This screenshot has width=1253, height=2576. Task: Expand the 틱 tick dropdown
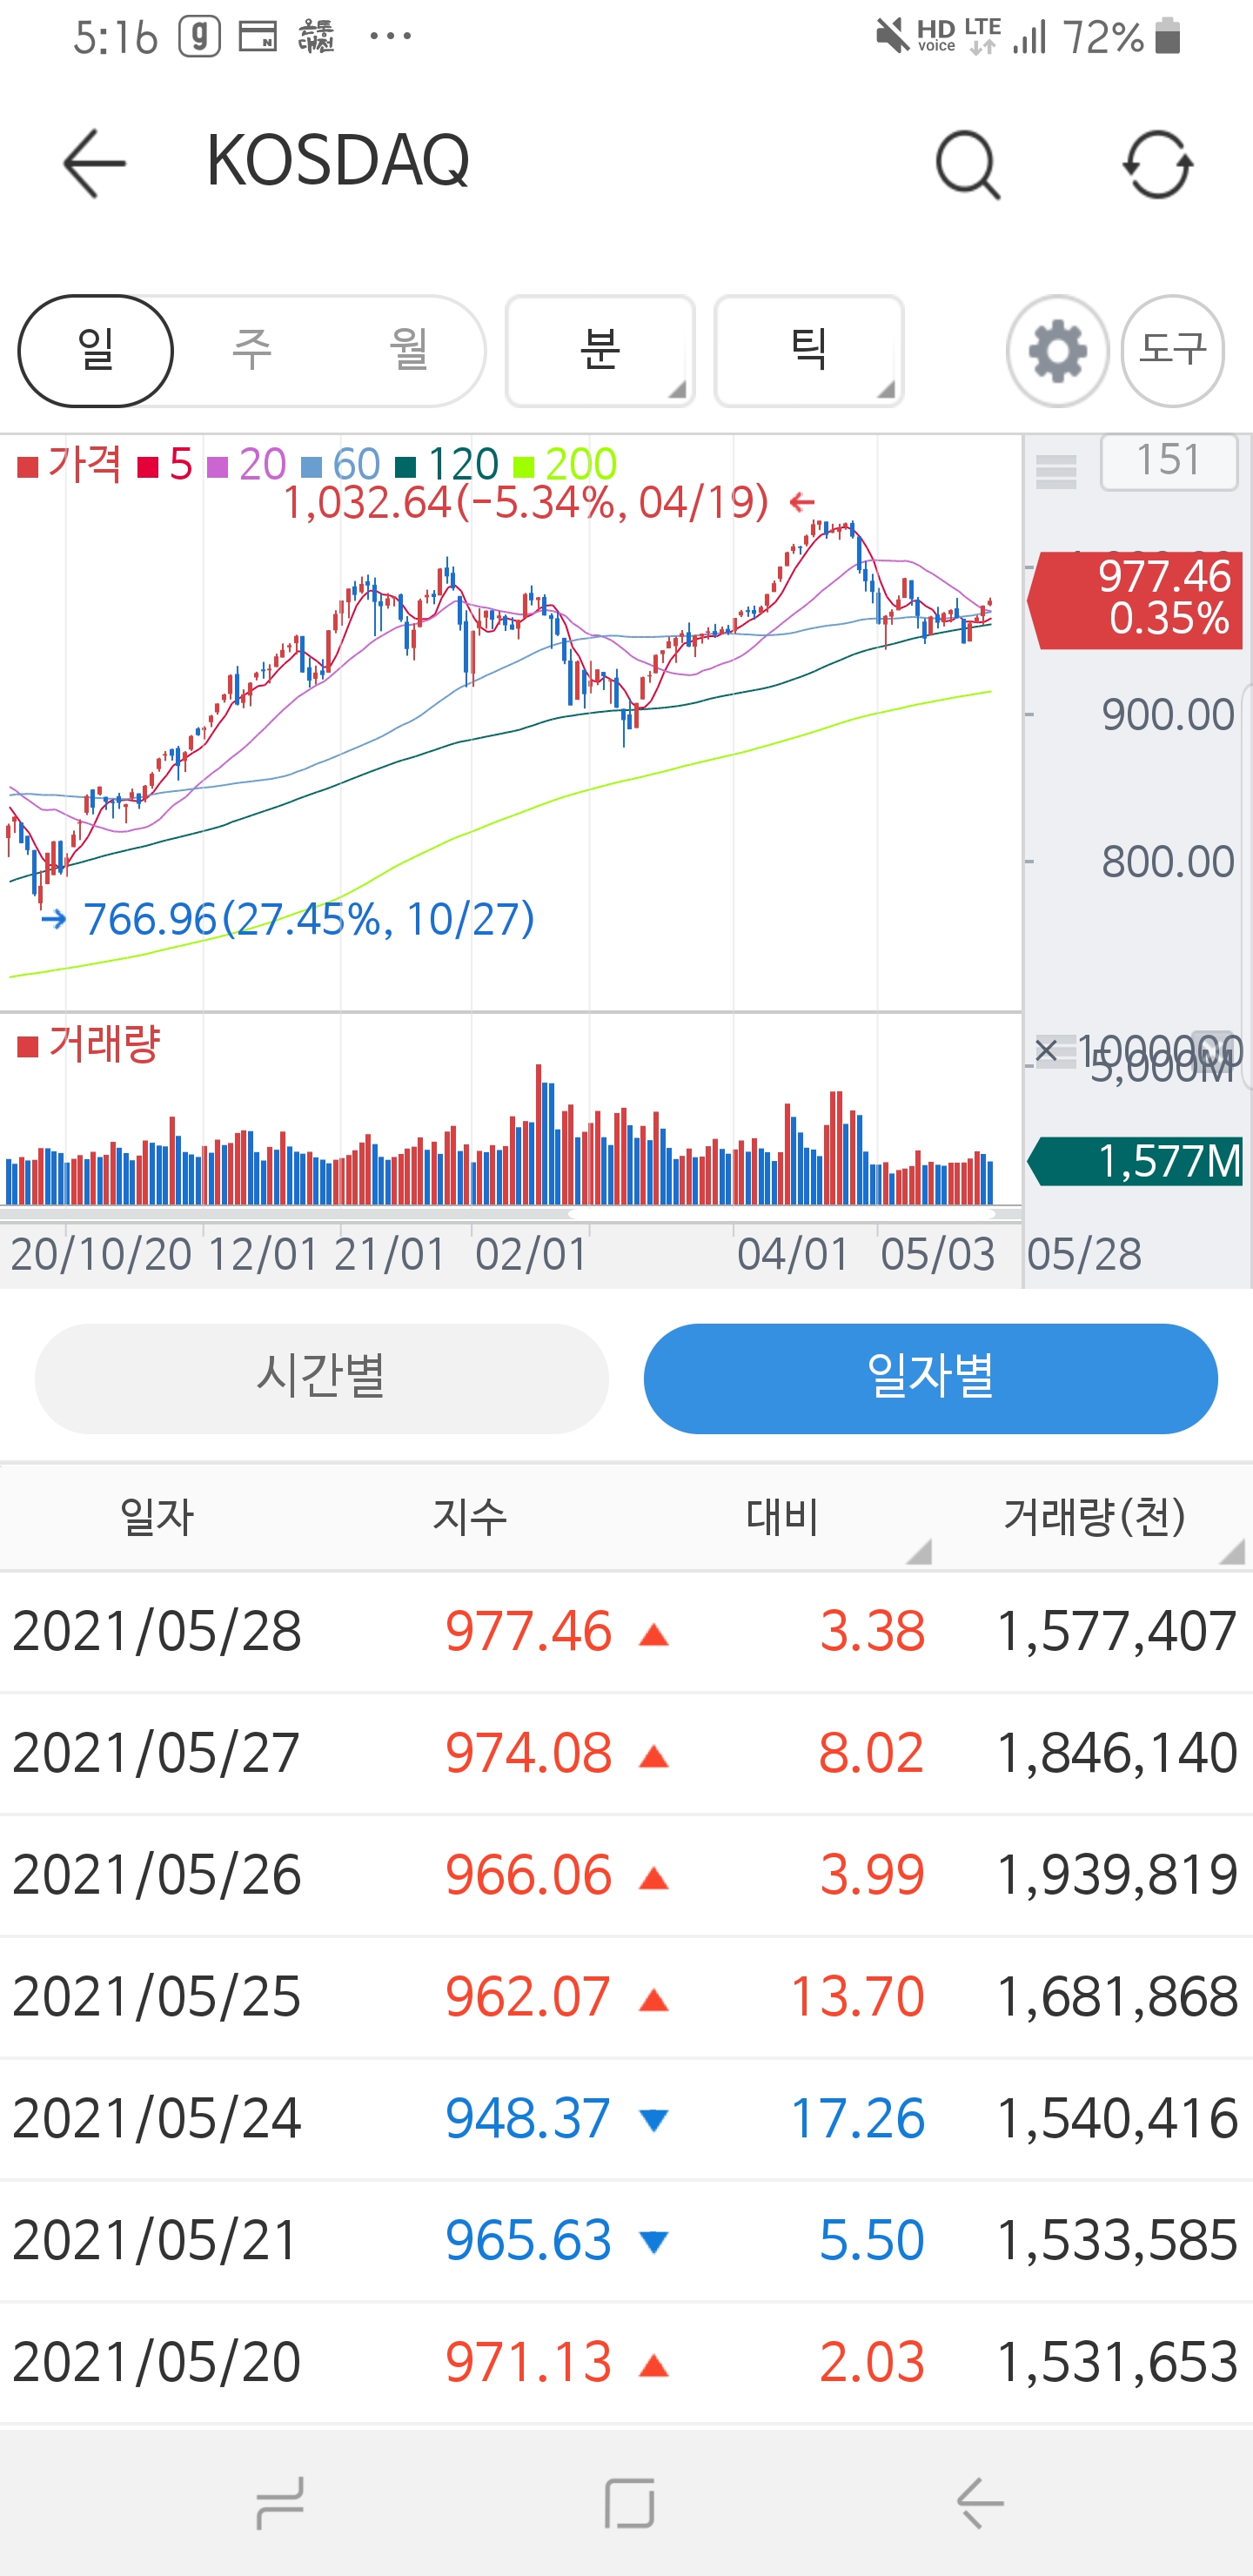[x=809, y=351]
